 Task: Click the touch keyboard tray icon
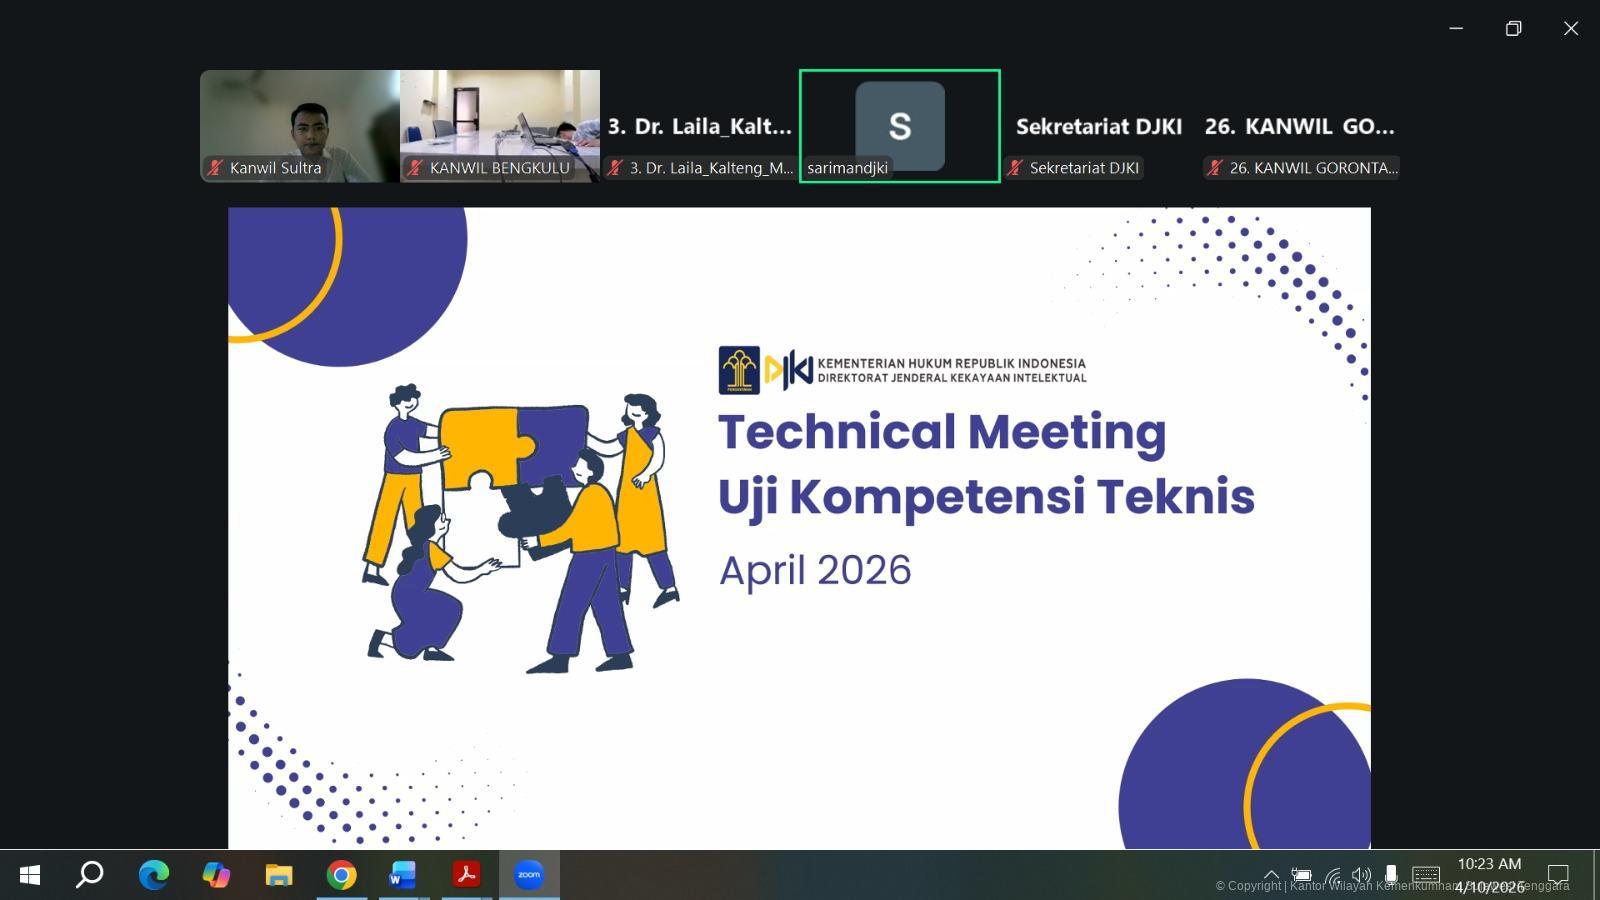tap(1426, 875)
